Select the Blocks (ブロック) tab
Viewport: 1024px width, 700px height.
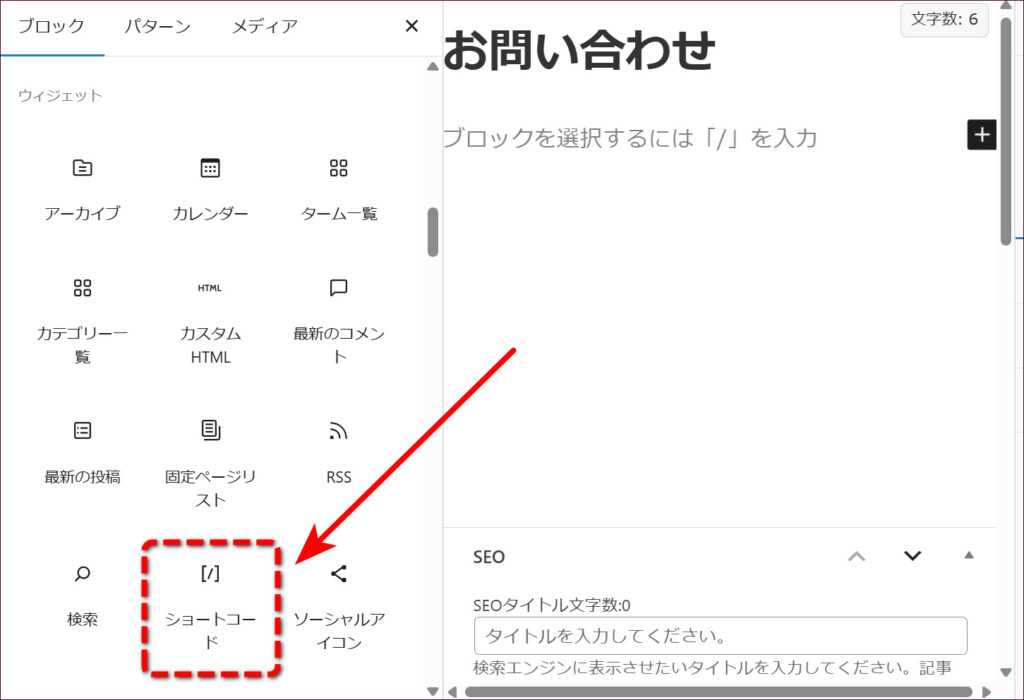point(50,27)
